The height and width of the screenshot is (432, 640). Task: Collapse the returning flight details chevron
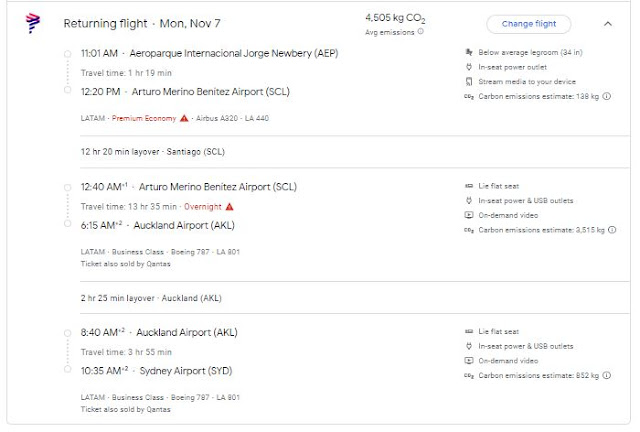pos(609,24)
